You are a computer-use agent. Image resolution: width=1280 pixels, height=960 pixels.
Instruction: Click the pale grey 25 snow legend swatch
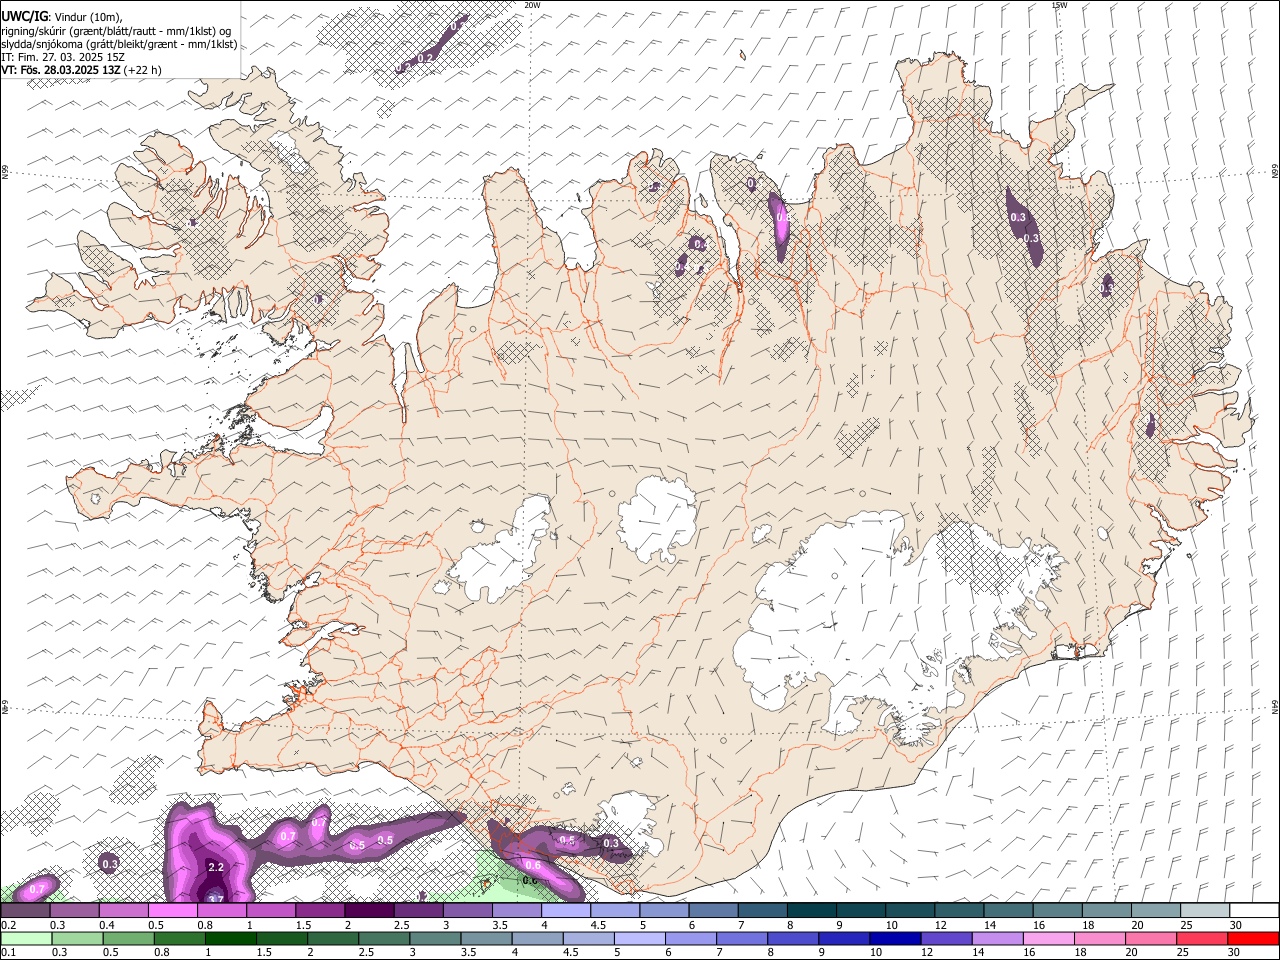pos(1204,911)
